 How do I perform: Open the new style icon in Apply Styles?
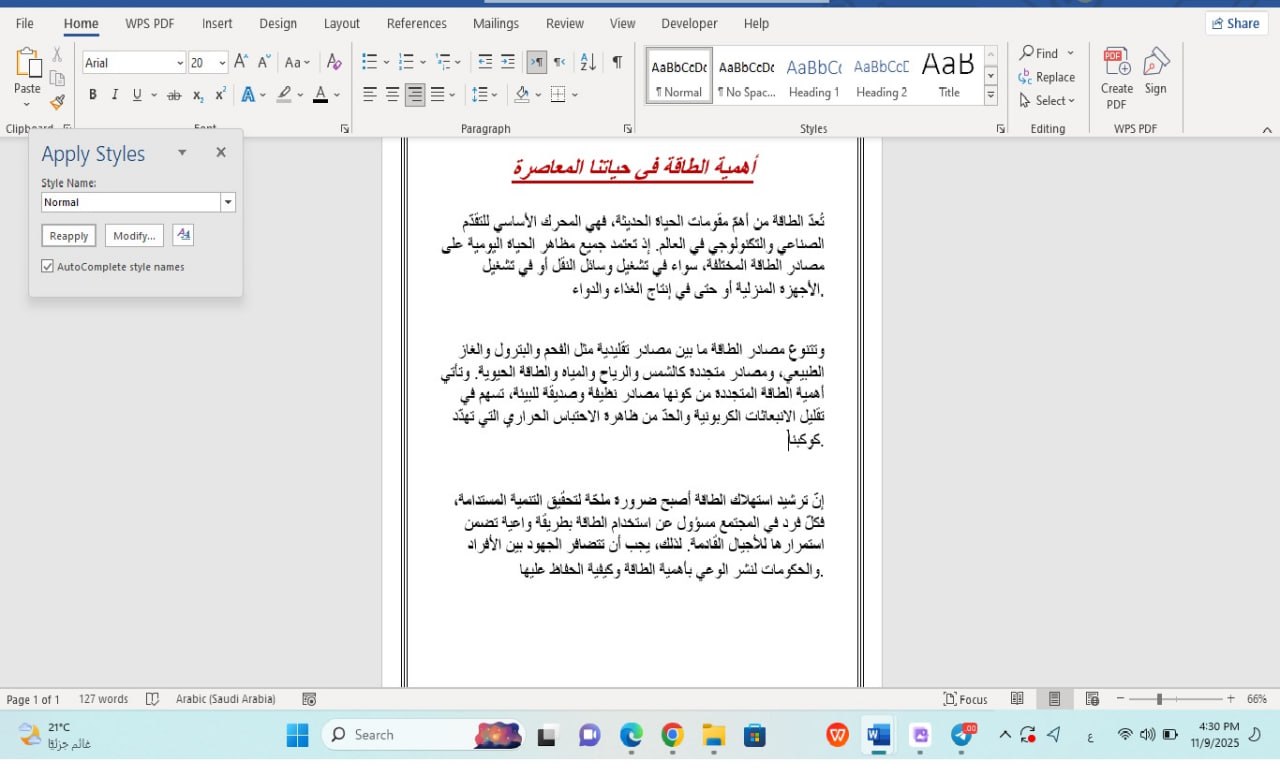[x=183, y=235]
